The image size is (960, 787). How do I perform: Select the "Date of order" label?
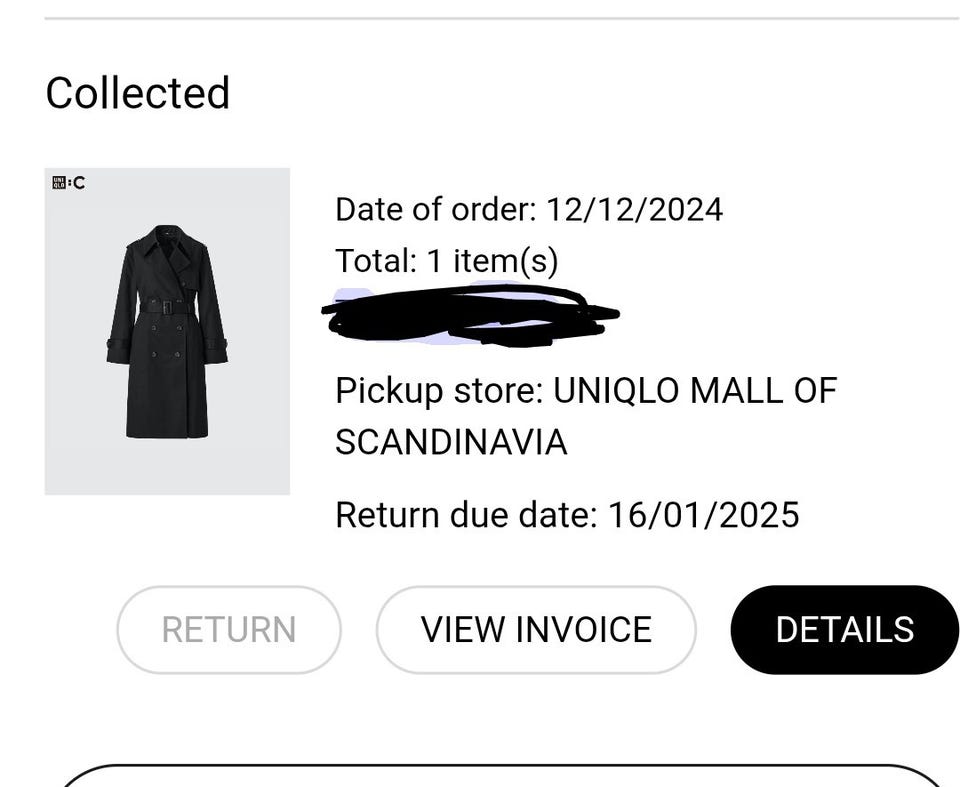[x=435, y=210]
